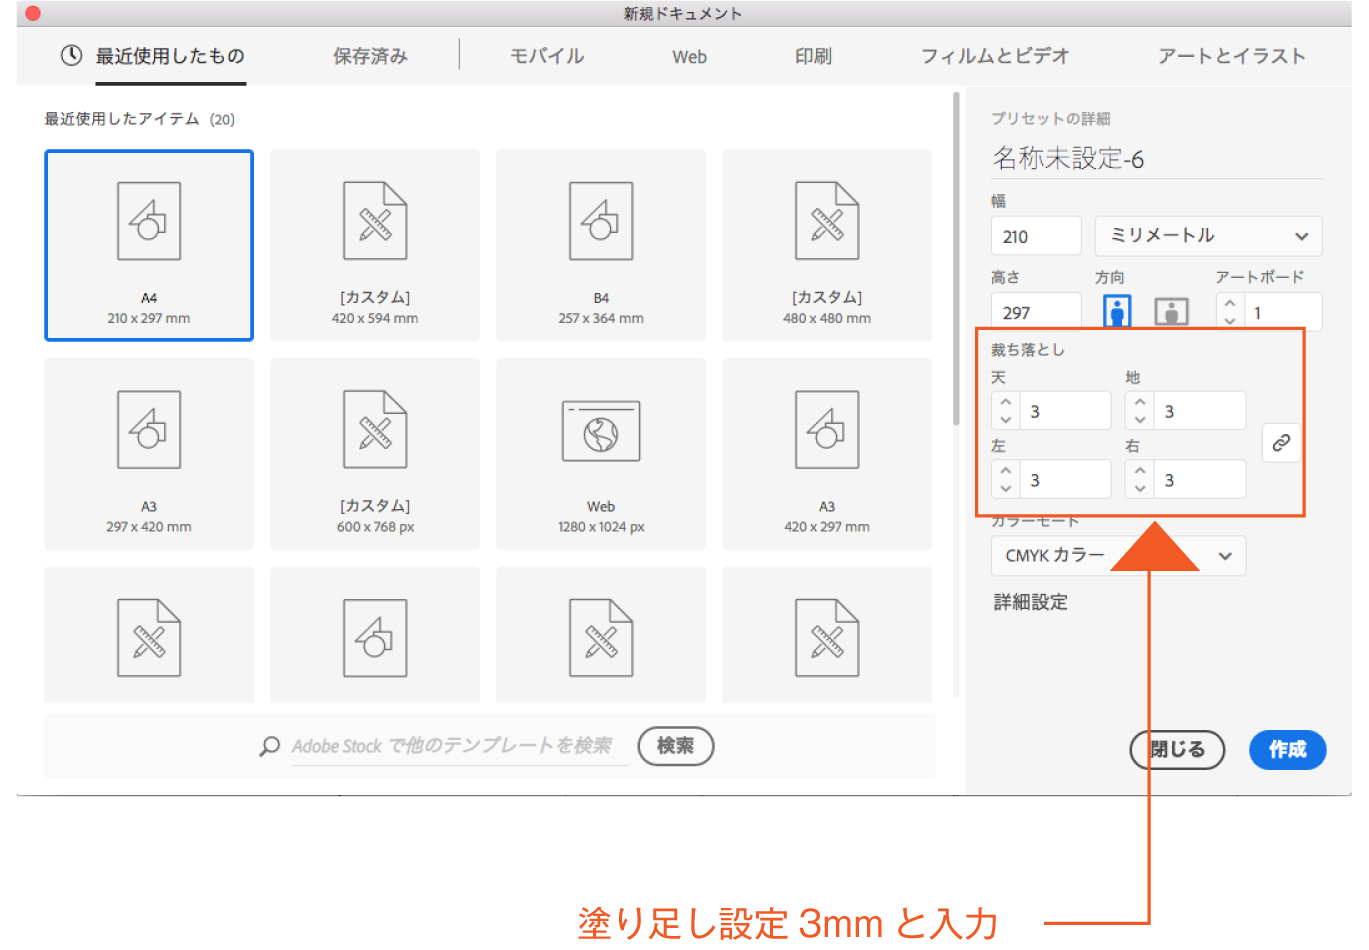Image resolution: width=1369 pixels, height=950 pixels.
Task: Expand 詳細設定 advanced settings
Action: tap(1030, 602)
